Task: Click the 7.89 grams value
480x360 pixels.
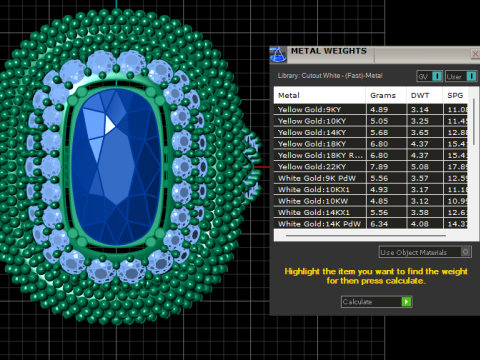Action: (379, 167)
